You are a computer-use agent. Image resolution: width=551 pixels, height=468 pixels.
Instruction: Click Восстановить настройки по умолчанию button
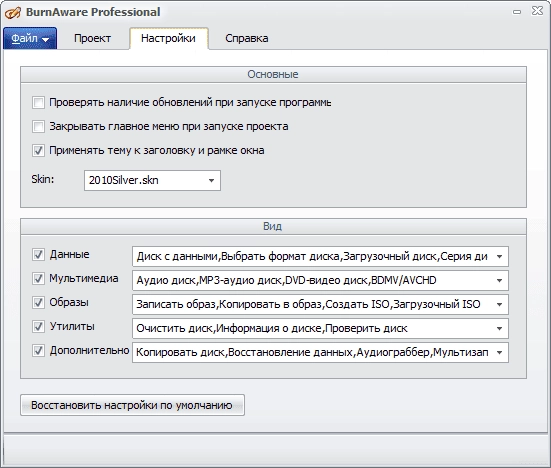coord(132,405)
